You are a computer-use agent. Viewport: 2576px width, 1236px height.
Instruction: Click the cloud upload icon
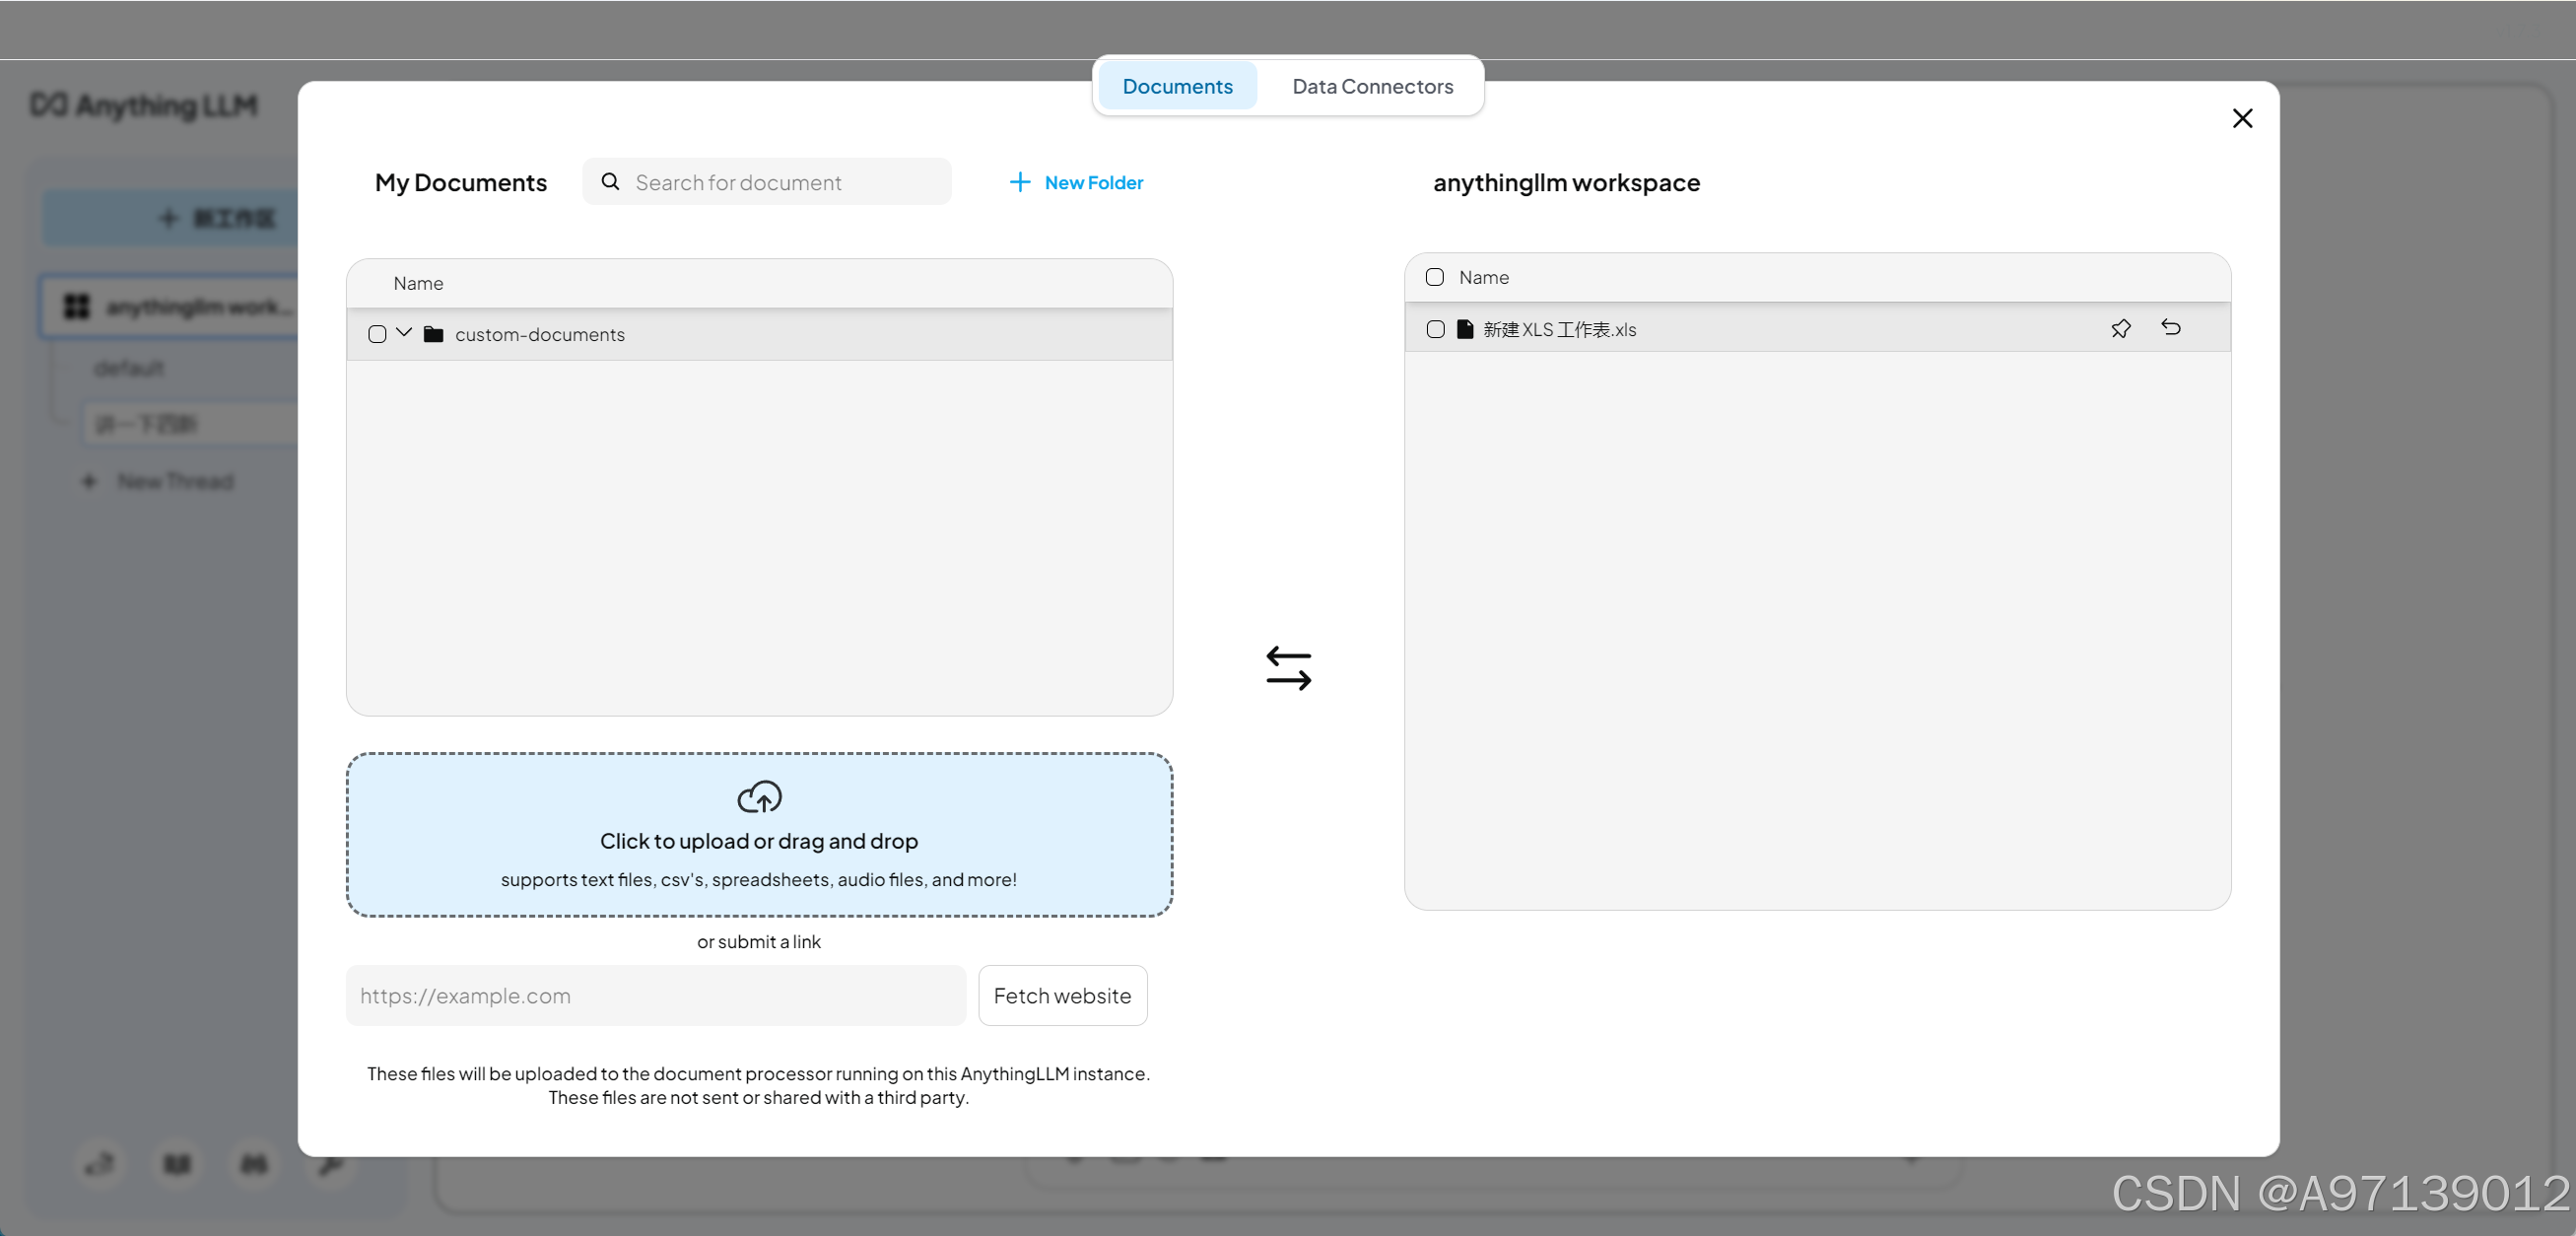pyautogui.click(x=759, y=797)
